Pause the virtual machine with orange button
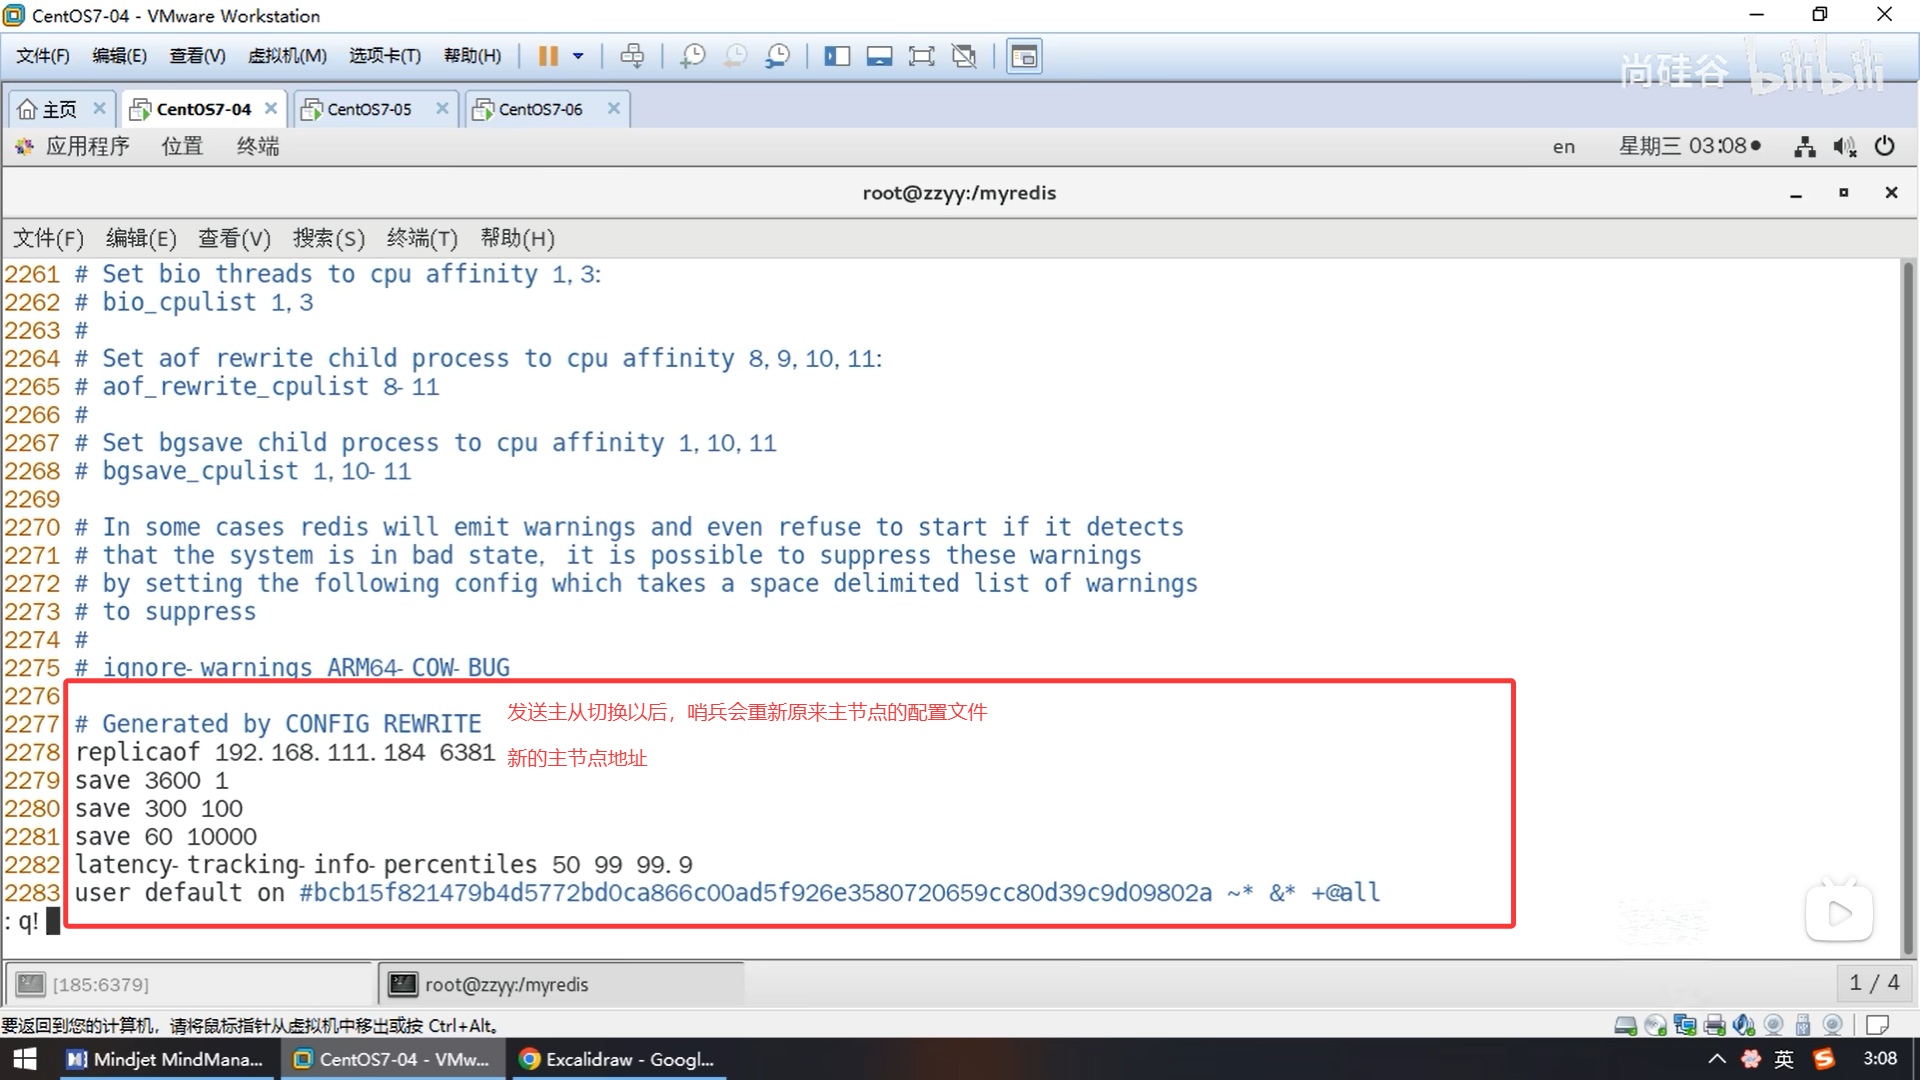 pos(547,56)
